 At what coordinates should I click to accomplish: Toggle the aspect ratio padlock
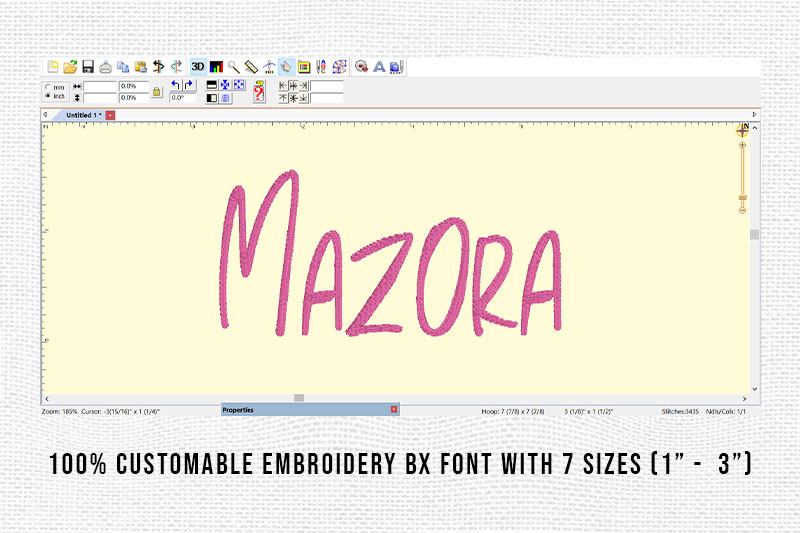click(157, 92)
